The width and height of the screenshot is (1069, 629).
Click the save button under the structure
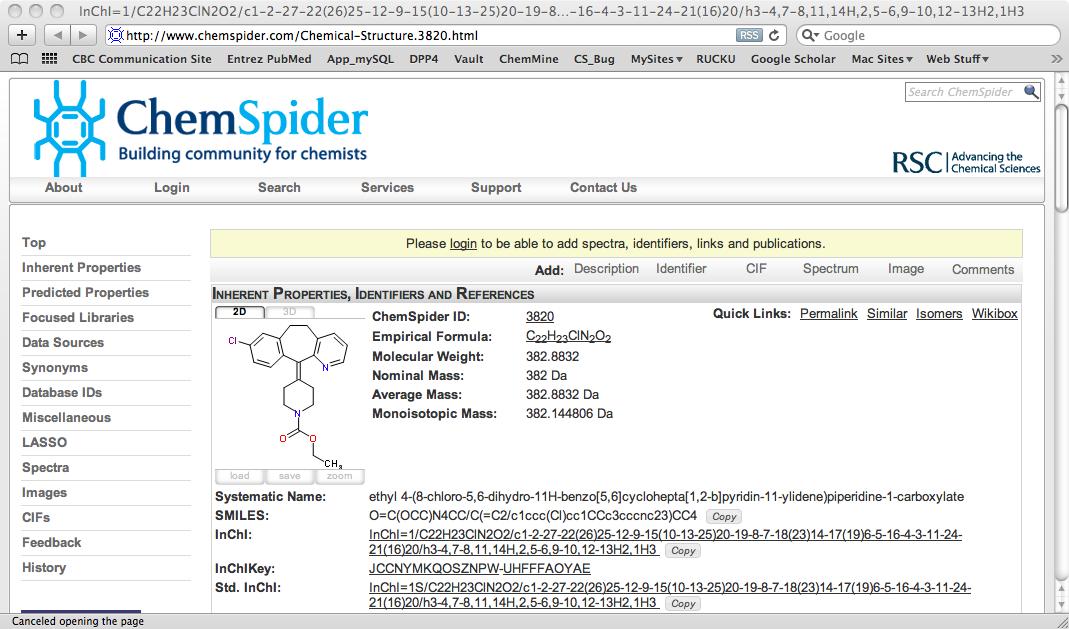290,476
